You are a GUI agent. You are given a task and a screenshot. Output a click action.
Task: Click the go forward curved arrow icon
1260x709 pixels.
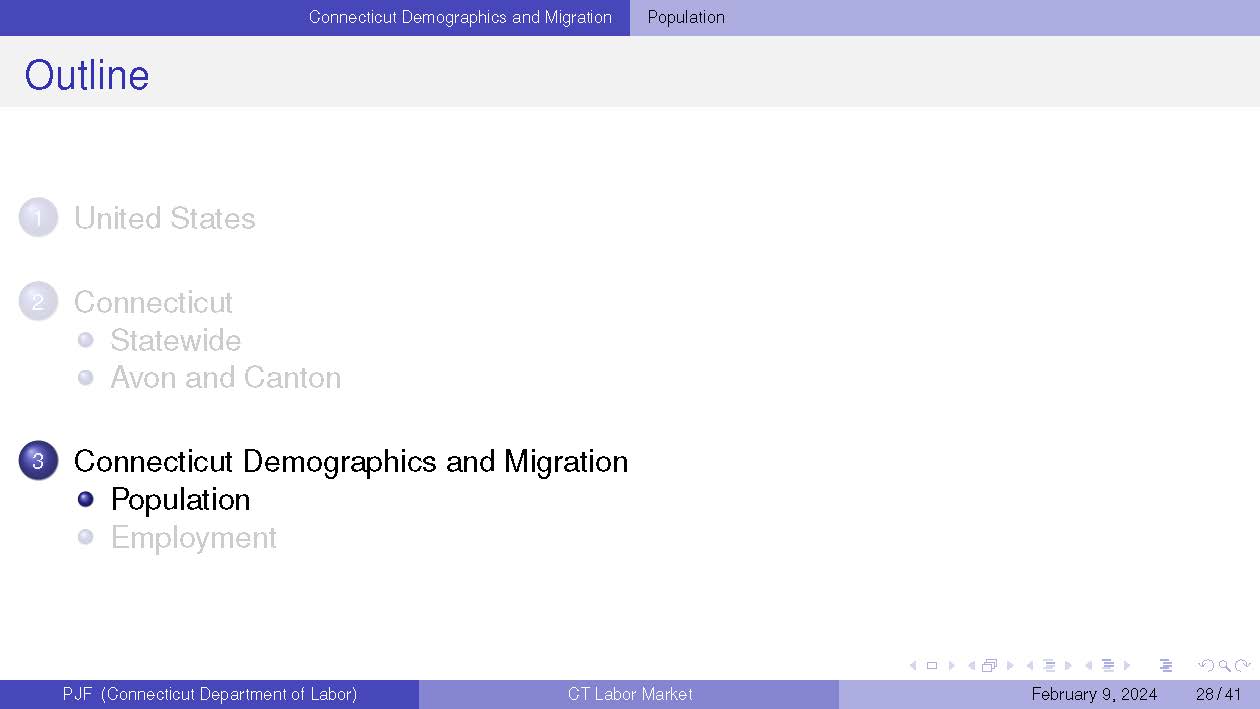1242,666
